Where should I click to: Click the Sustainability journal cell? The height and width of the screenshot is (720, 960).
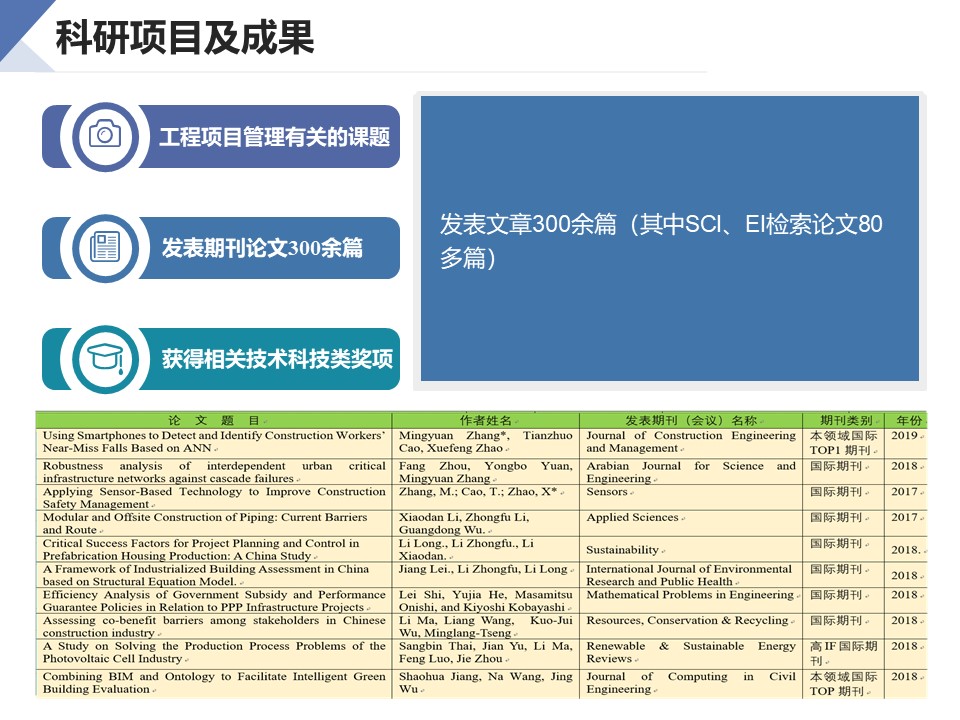tap(623, 550)
